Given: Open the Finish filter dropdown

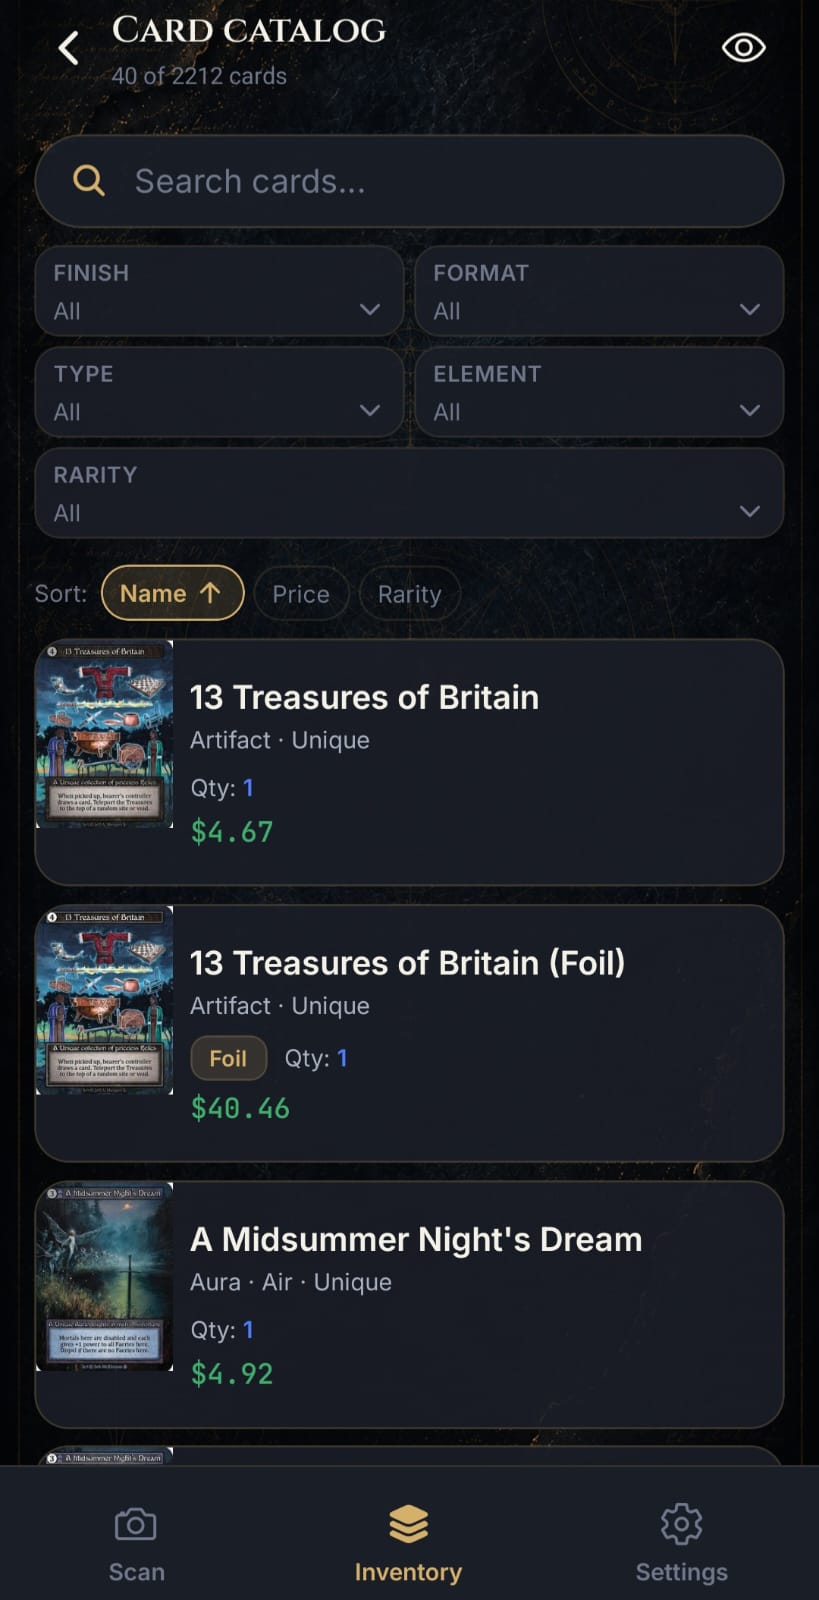Looking at the screenshot, I should pos(219,291).
